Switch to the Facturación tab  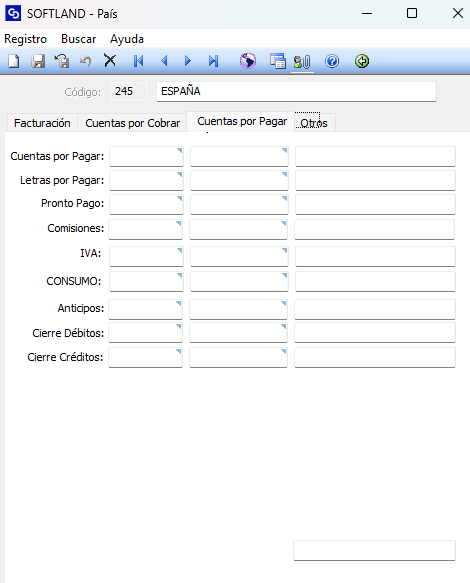(x=42, y=123)
